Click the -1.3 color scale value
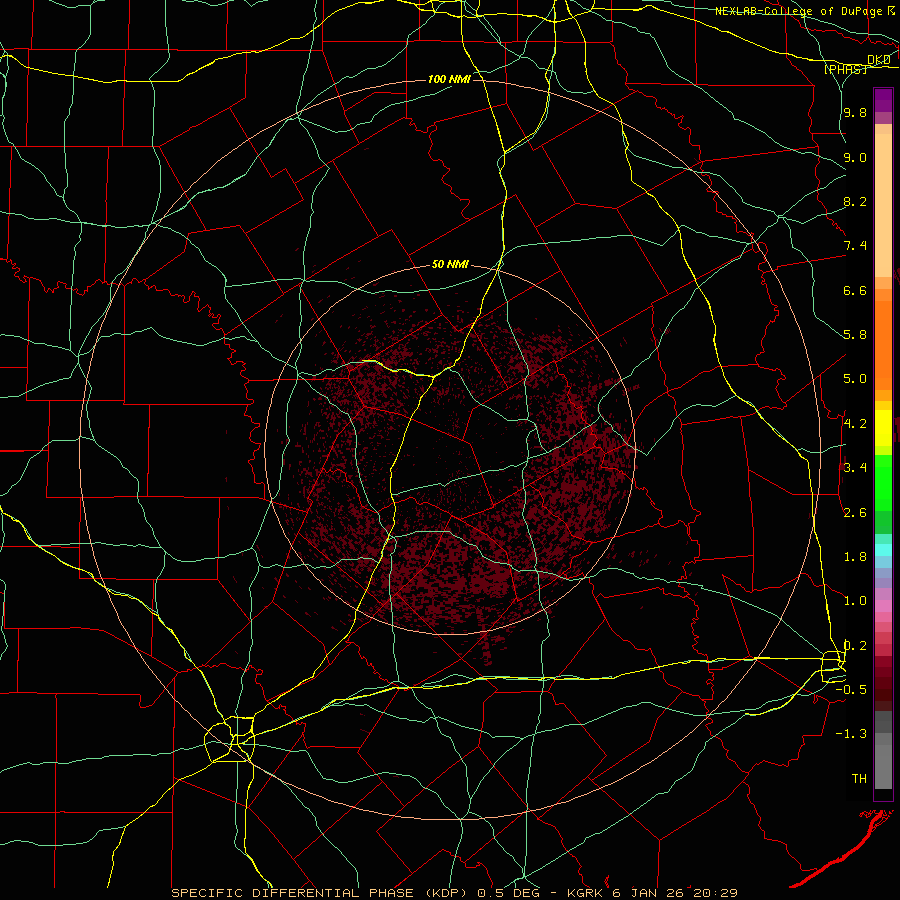900x900 pixels. point(851,734)
